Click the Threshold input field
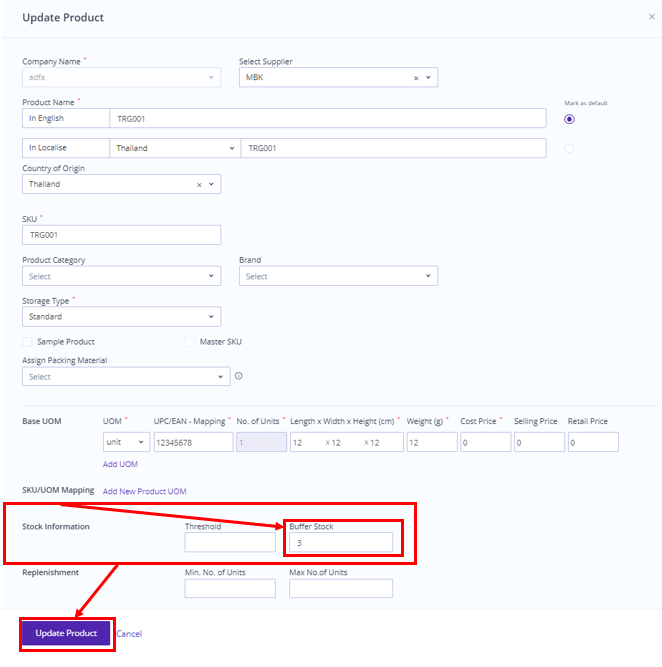This screenshot has width=662, height=667. click(230, 543)
